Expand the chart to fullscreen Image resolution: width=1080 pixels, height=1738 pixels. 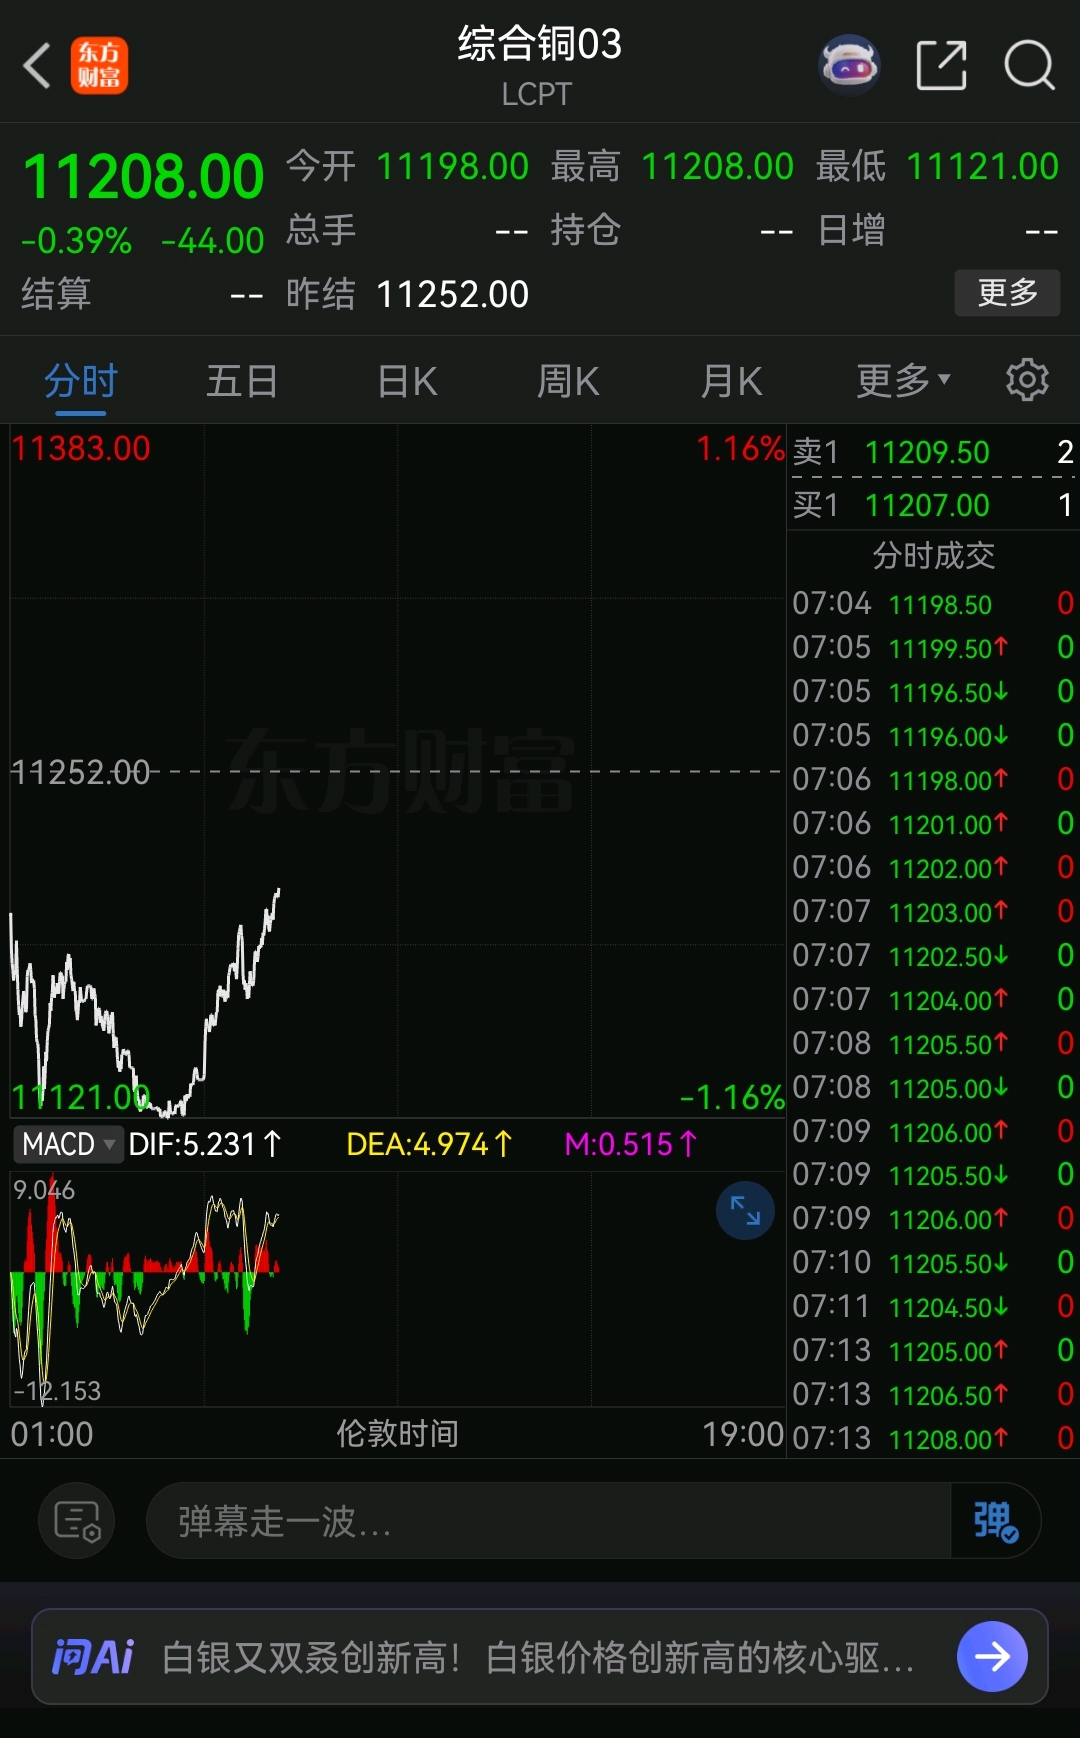(x=745, y=1210)
